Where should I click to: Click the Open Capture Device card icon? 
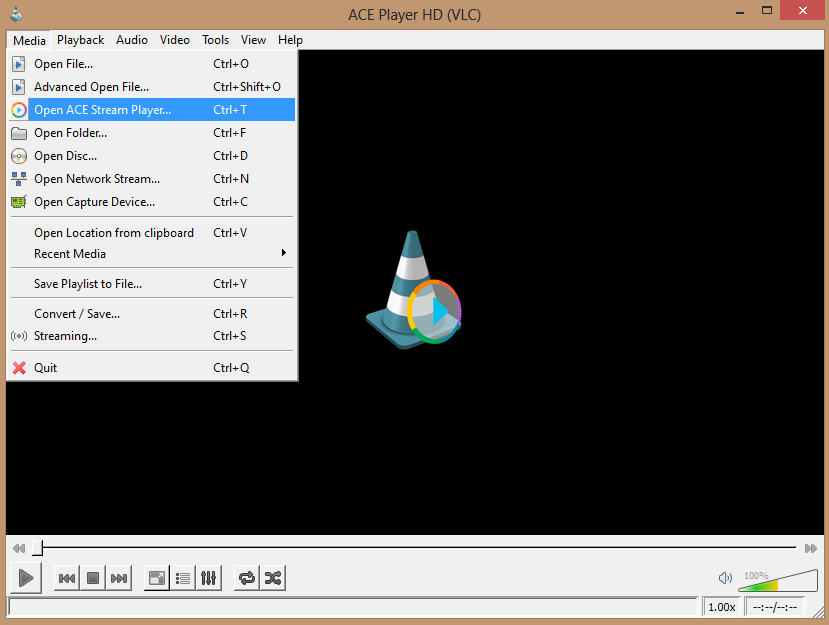click(x=19, y=202)
